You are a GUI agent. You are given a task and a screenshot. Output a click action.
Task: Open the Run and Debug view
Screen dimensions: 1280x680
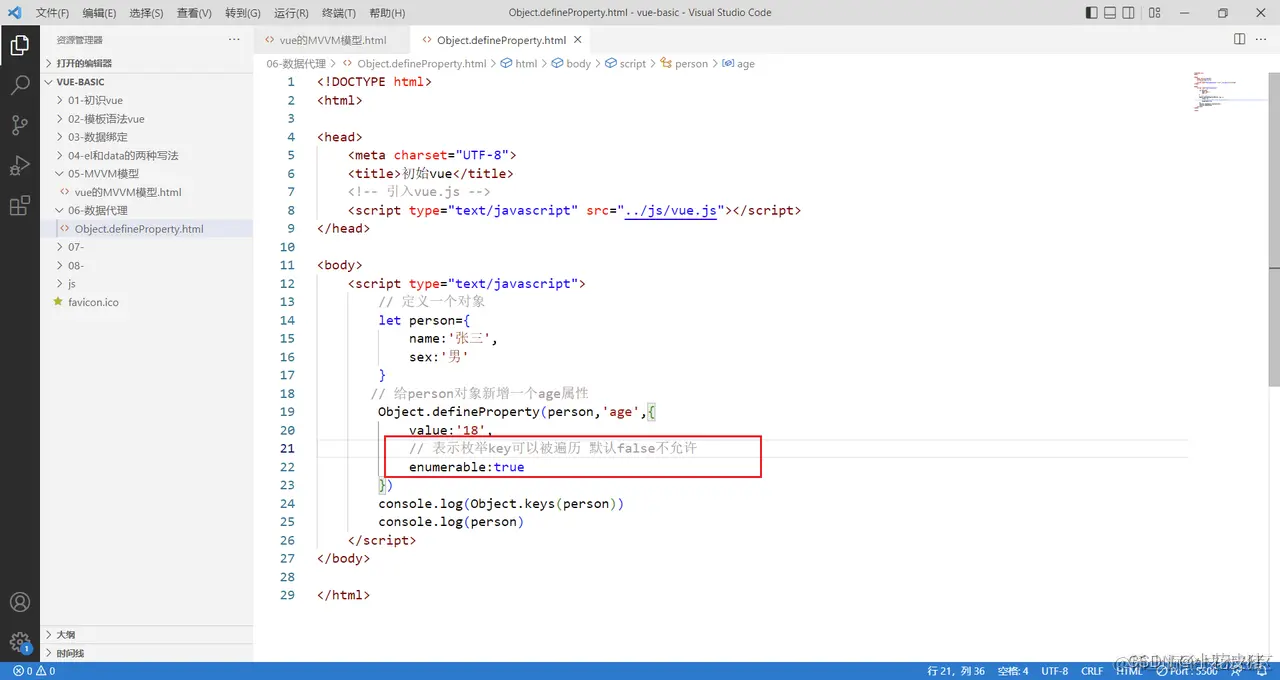[x=19, y=165]
